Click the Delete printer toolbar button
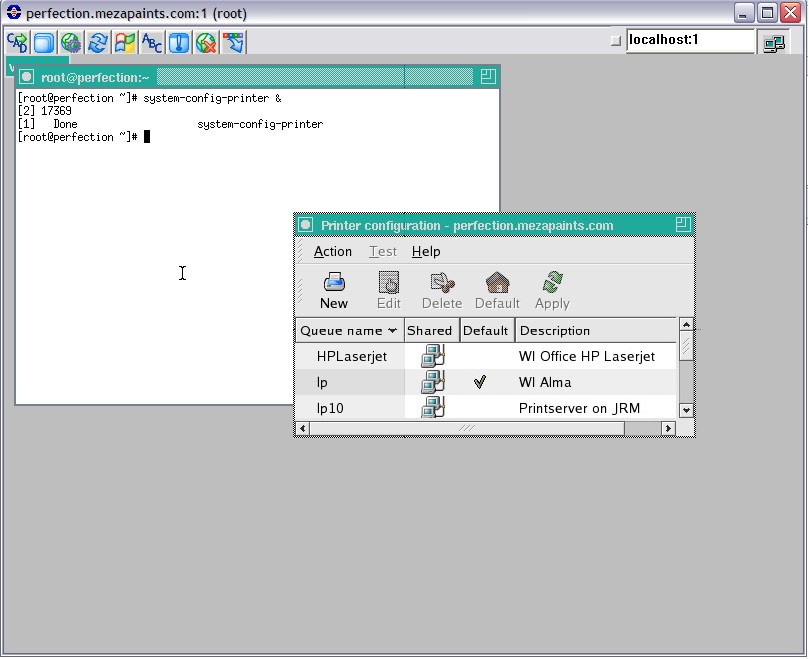This screenshot has height=659, width=809. coord(442,291)
